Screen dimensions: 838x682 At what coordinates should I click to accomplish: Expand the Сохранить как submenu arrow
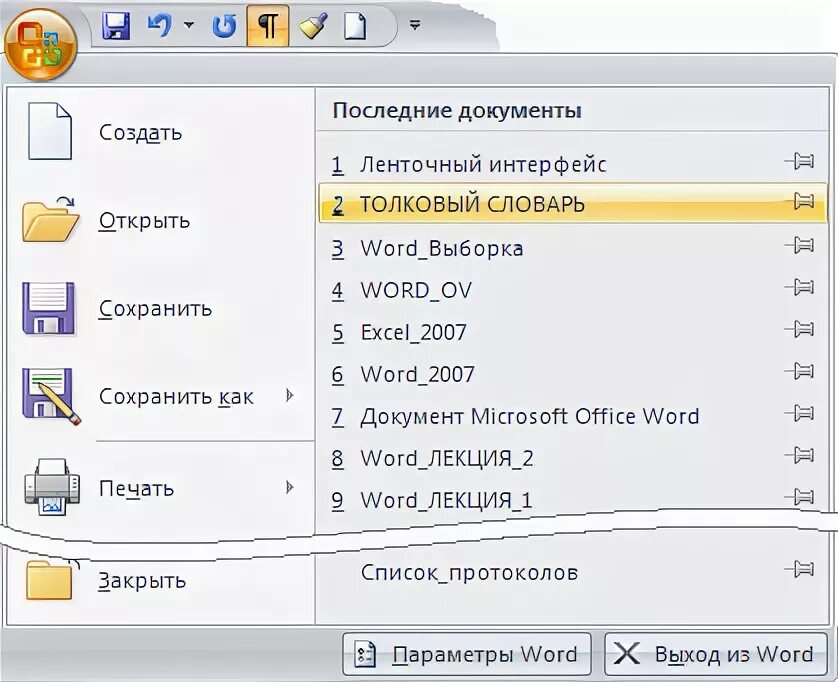click(290, 396)
